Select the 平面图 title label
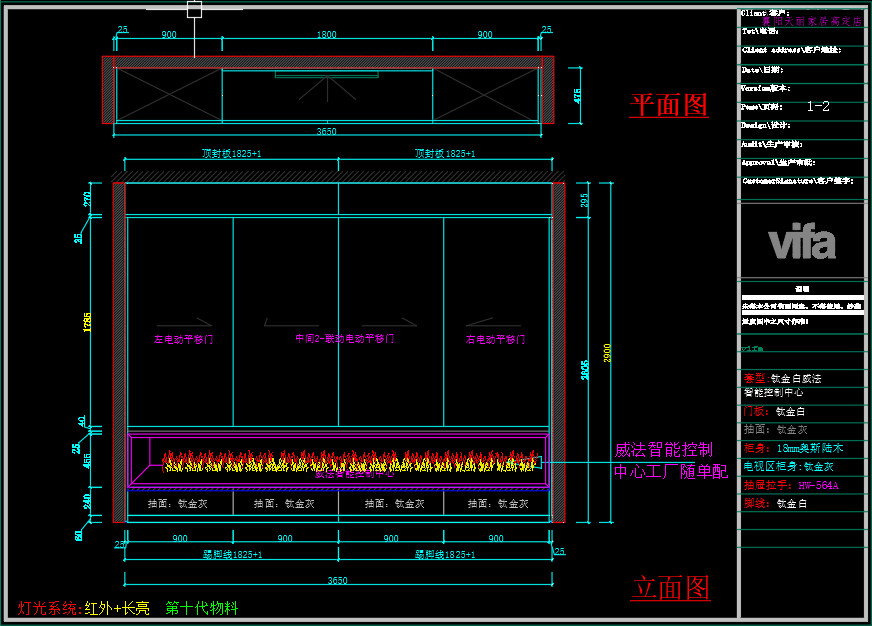 (668, 105)
